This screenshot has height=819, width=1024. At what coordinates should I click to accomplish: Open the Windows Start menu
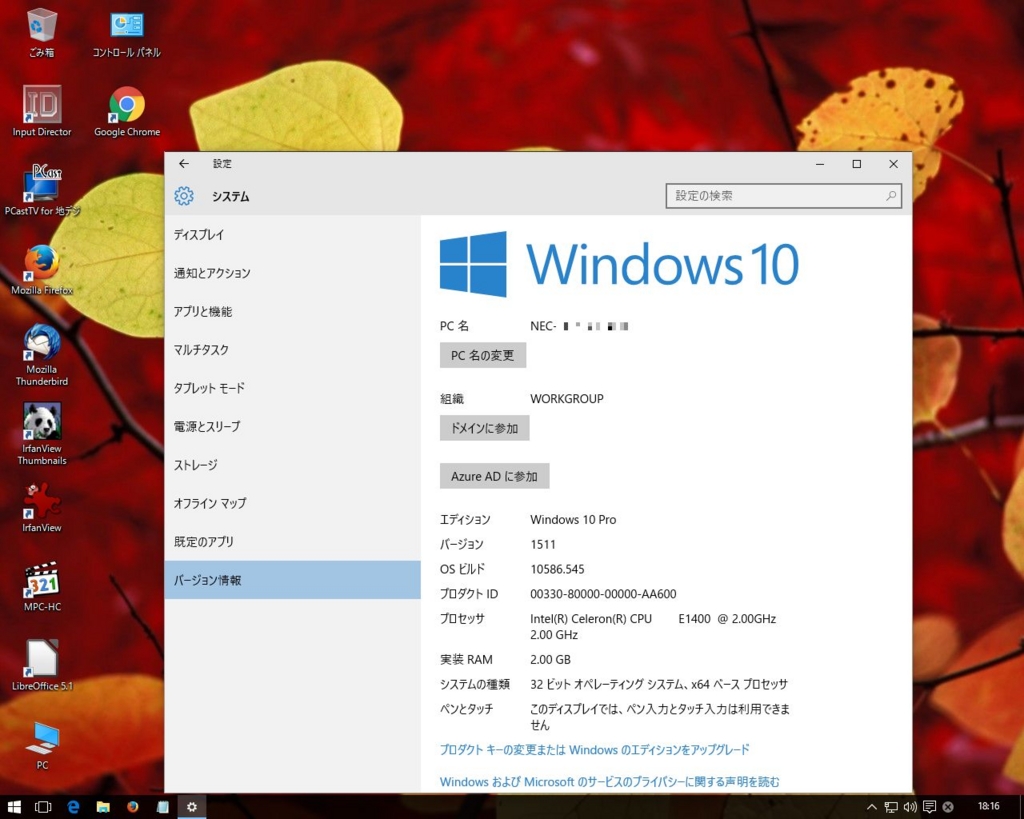14,807
